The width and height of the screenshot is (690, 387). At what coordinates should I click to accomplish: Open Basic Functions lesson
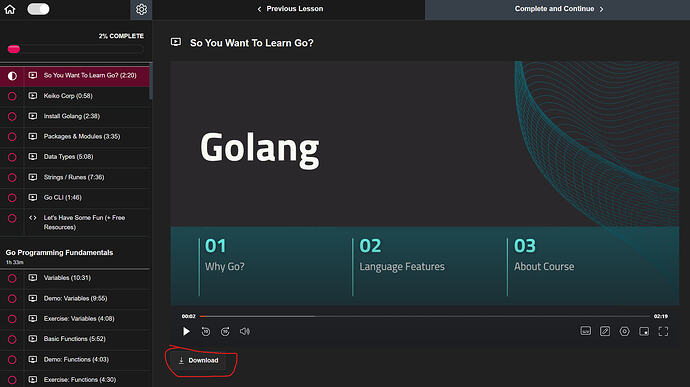[75, 339]
